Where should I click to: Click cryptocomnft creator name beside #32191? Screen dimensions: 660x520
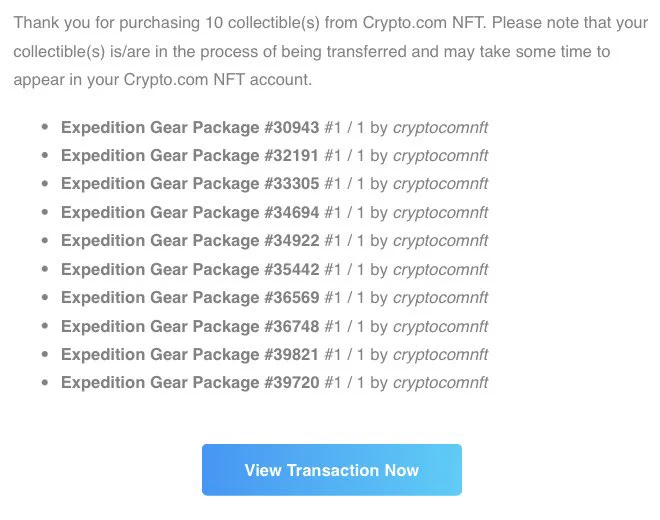tap(440, 156)
